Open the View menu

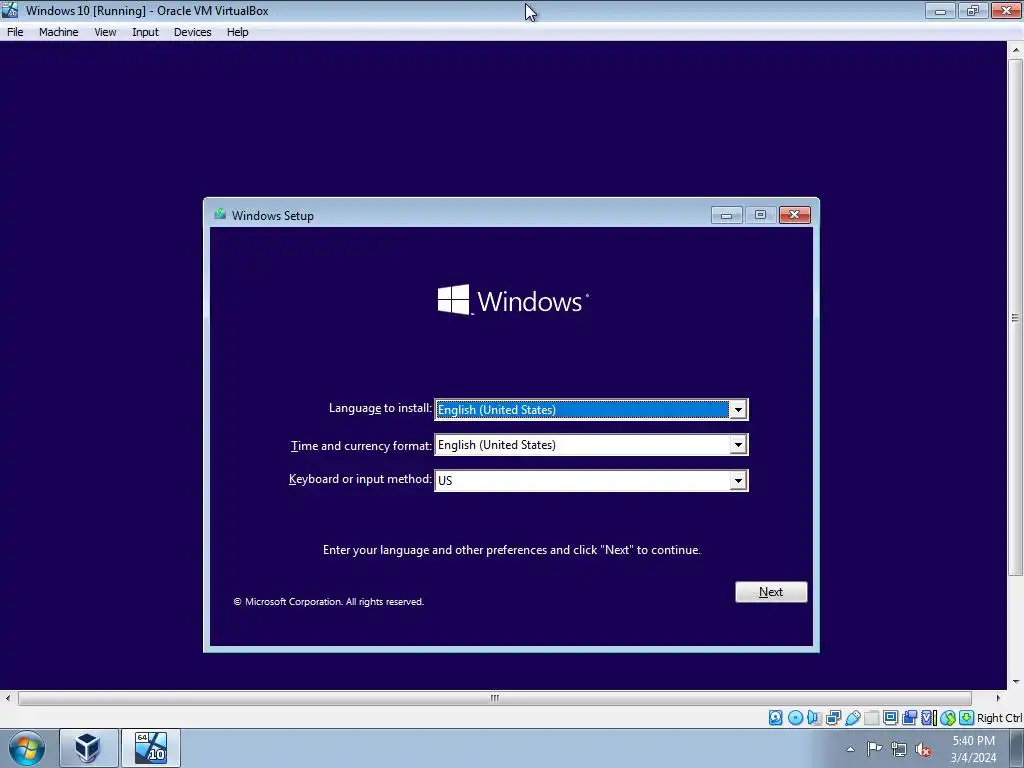pyautogui.click(x=105, y=32)
